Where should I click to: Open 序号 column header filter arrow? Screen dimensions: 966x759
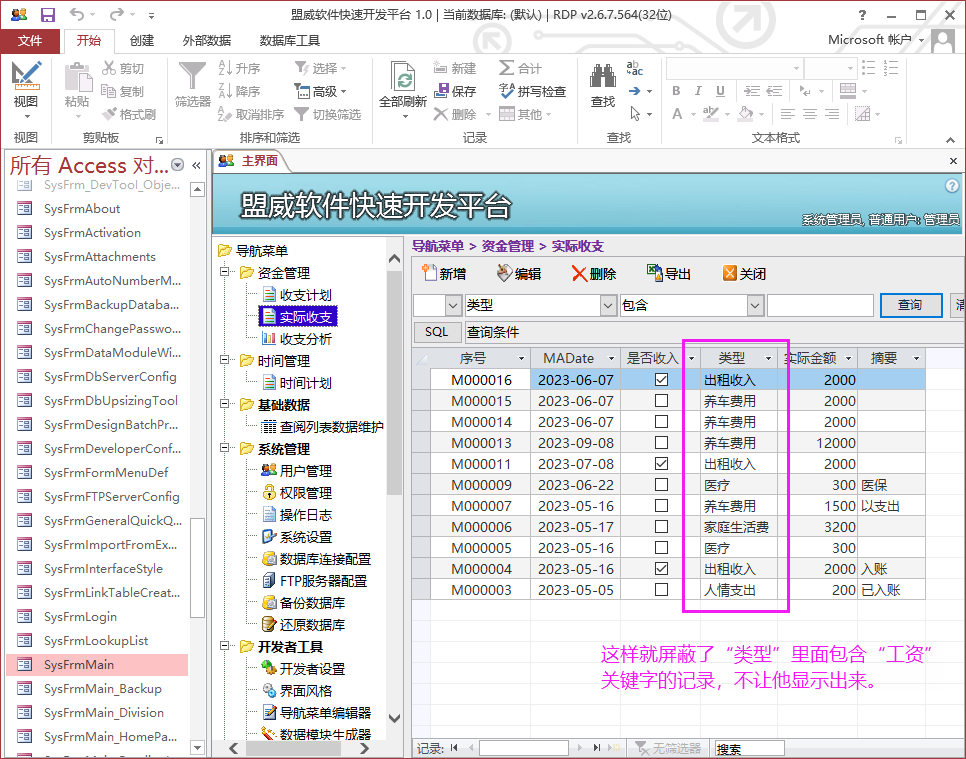pos(521,359)
